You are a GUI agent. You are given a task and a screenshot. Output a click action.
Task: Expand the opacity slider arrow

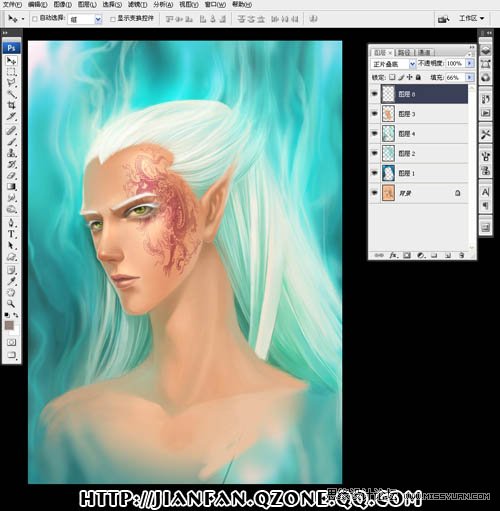(x=470, y=63)
